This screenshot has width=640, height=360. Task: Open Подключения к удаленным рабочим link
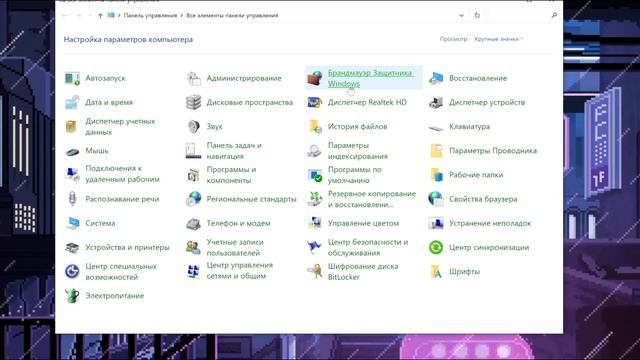(122, 173)
